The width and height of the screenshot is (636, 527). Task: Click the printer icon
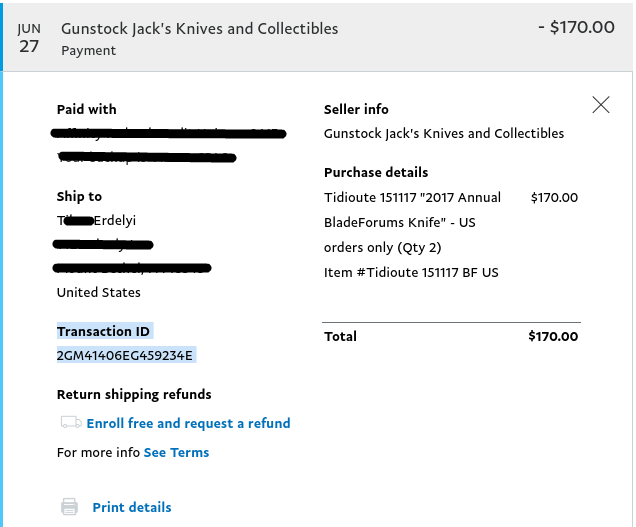pos(69,507)
